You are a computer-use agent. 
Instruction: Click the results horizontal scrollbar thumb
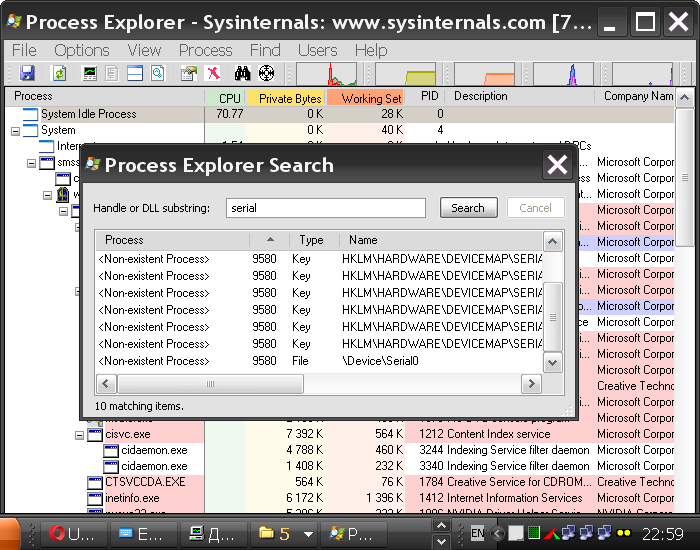coord(210,384)
